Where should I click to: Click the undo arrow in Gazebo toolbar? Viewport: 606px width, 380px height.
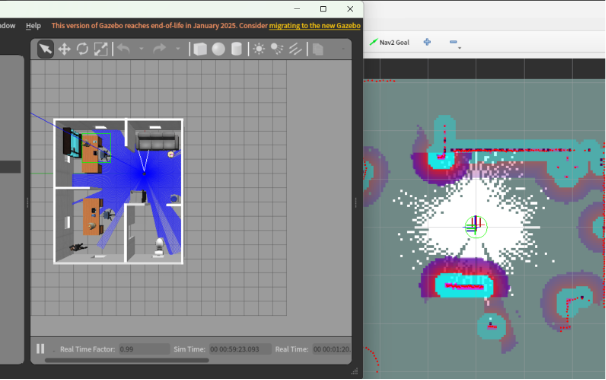pos(124,49)
